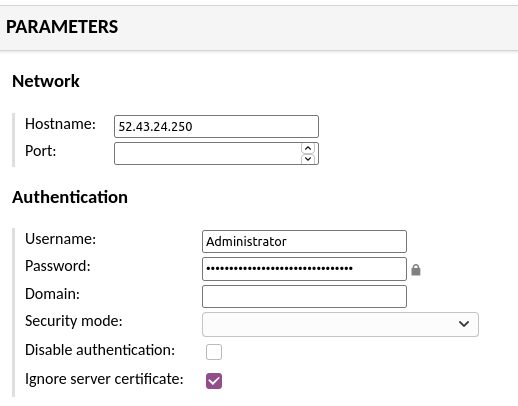Increase Port value with up arrow
Viewport: 518px width, 406px height.
tap(308, 148)
